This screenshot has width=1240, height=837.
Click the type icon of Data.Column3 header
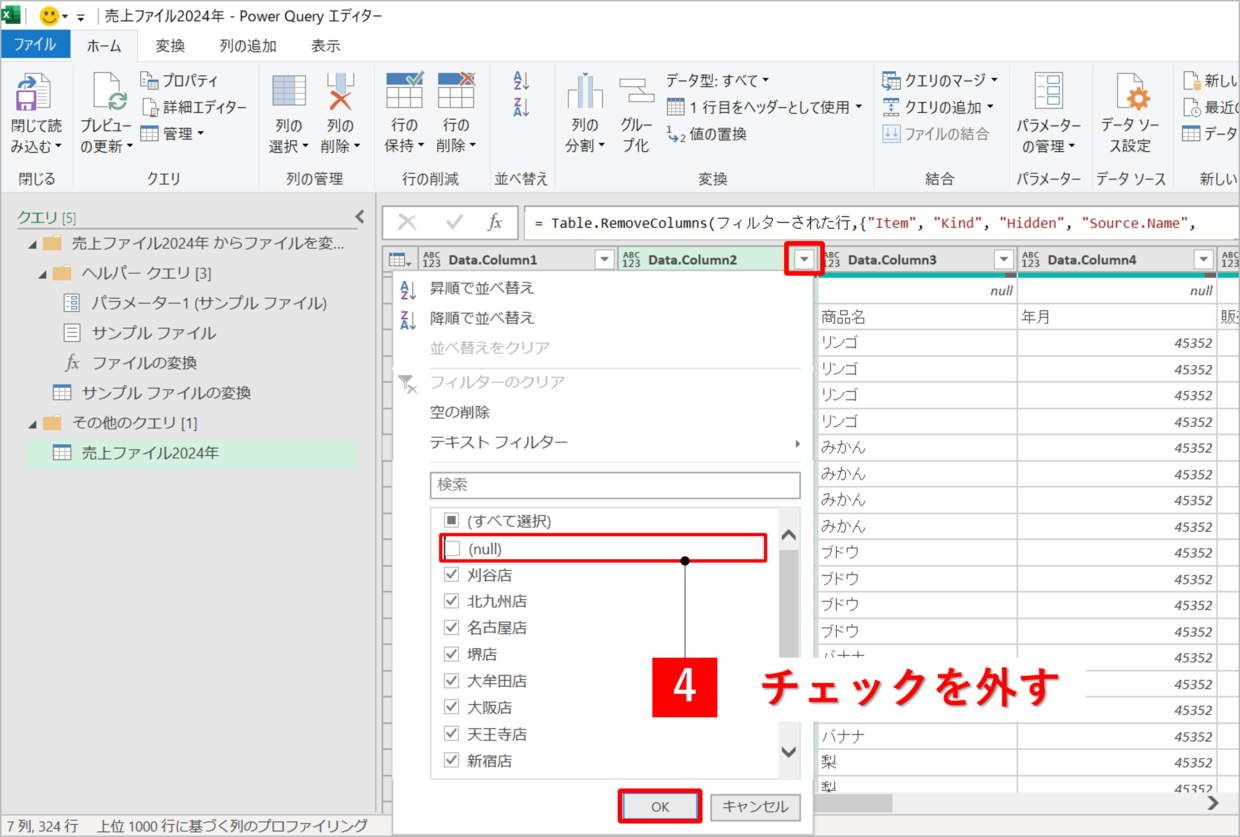tap(830, 260)
